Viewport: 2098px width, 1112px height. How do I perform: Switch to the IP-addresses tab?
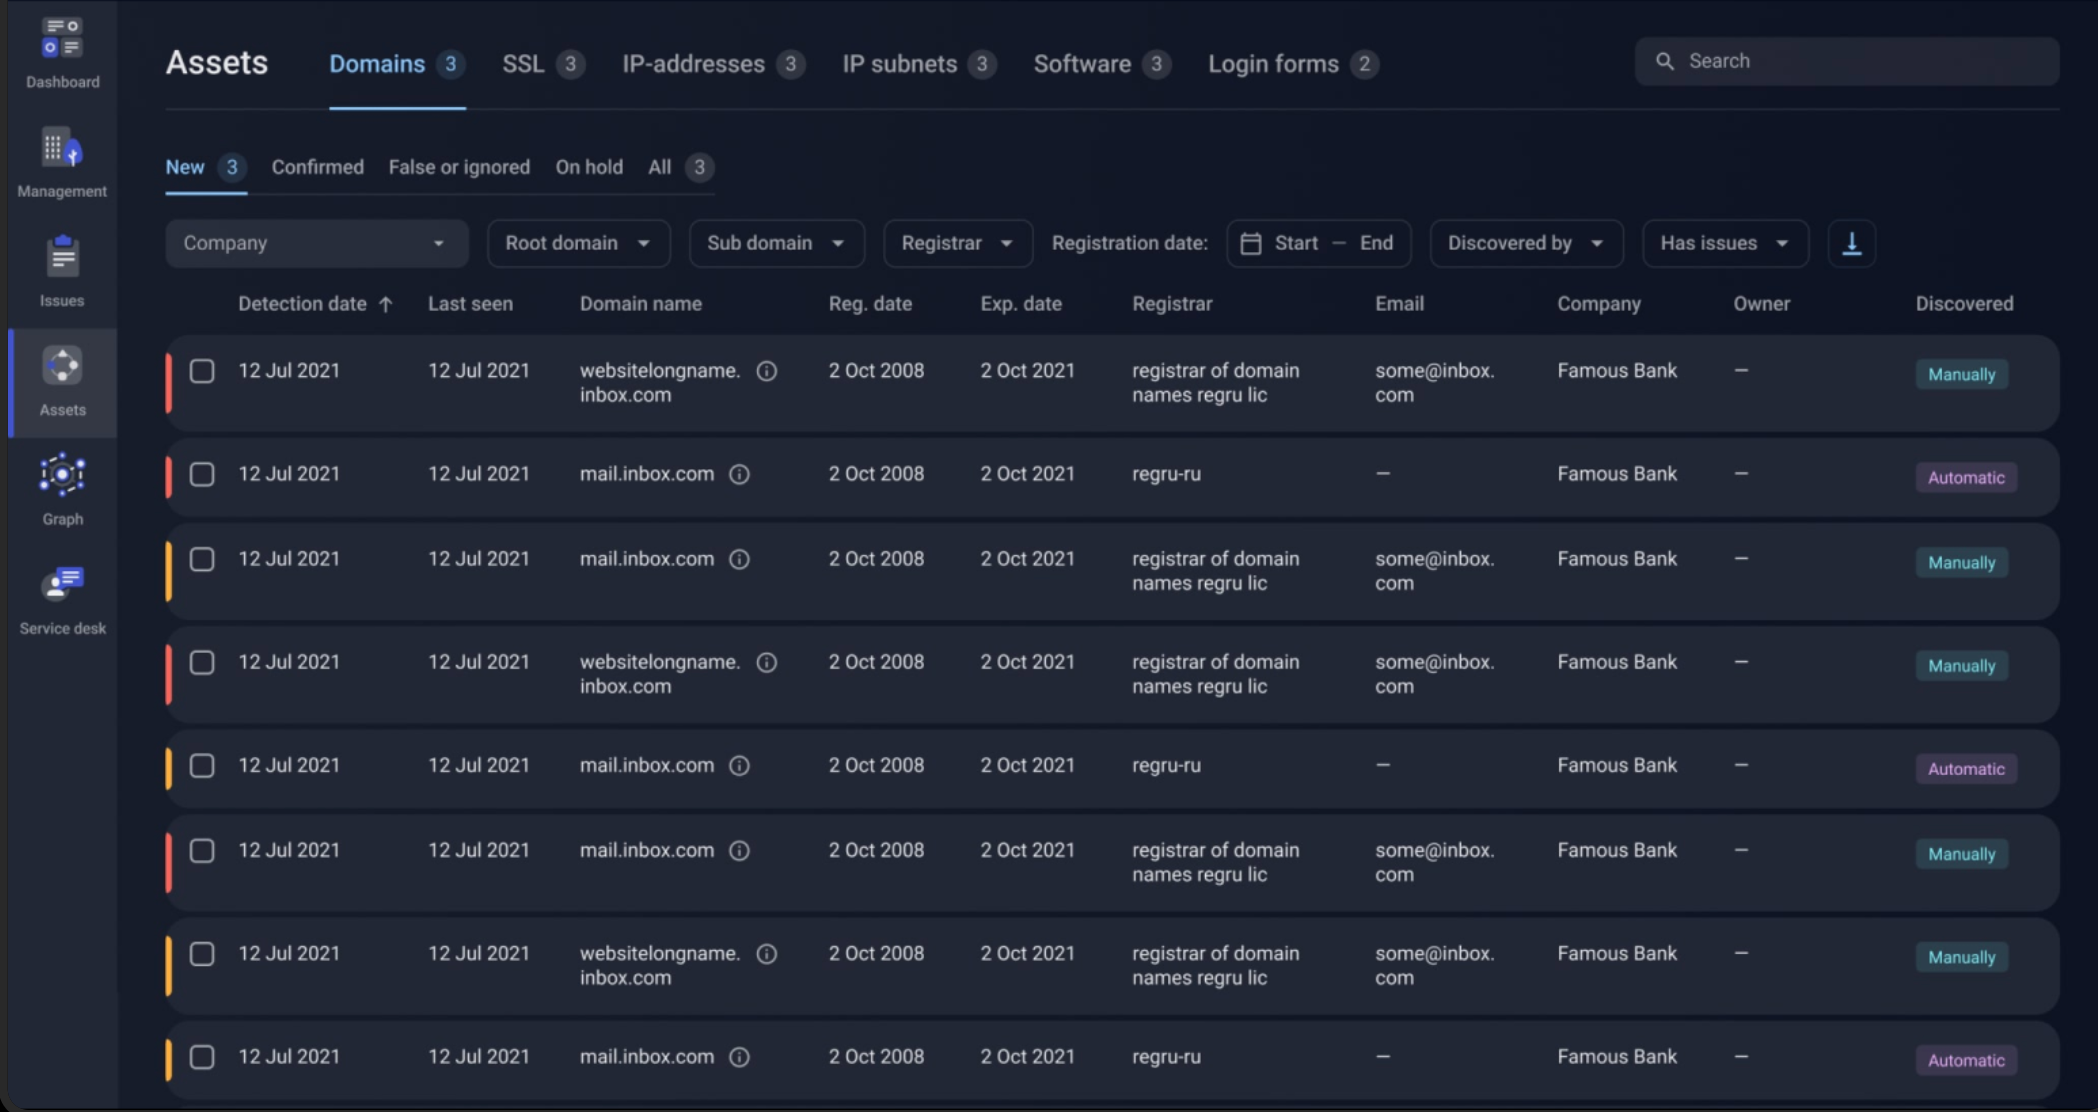(693, 64)
